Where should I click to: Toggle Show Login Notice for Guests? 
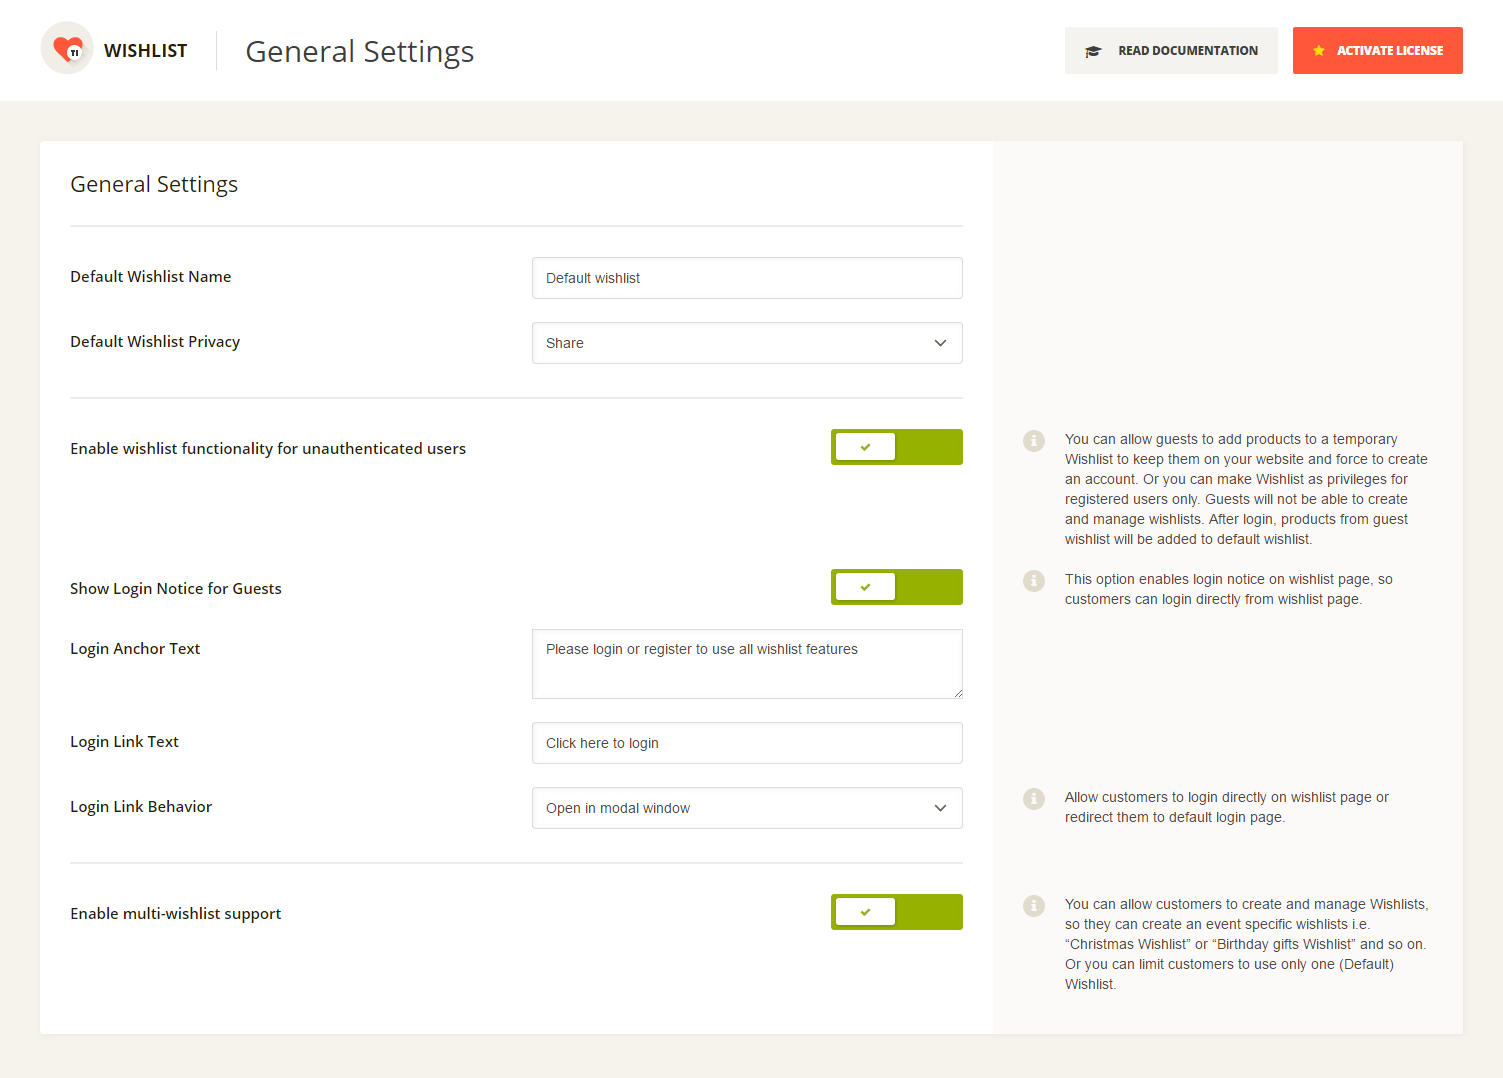897,587
